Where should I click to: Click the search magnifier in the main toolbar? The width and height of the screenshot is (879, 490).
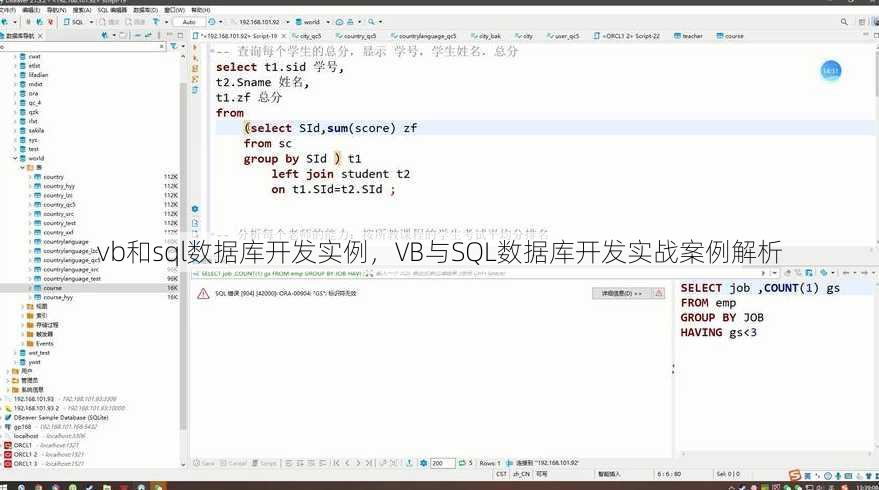point(371,22)
